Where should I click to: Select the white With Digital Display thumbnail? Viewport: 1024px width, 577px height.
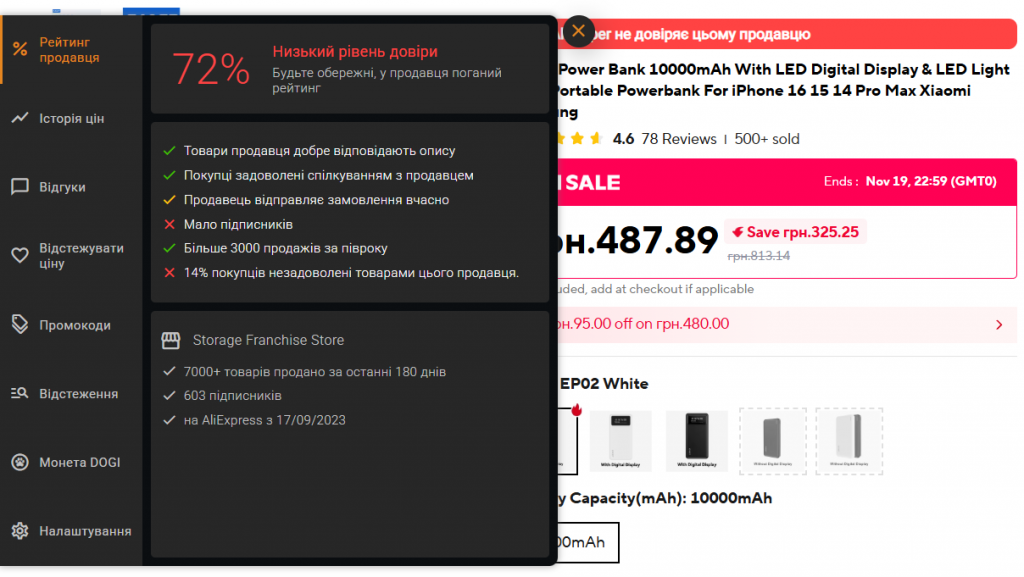click(x=621, y=440)
